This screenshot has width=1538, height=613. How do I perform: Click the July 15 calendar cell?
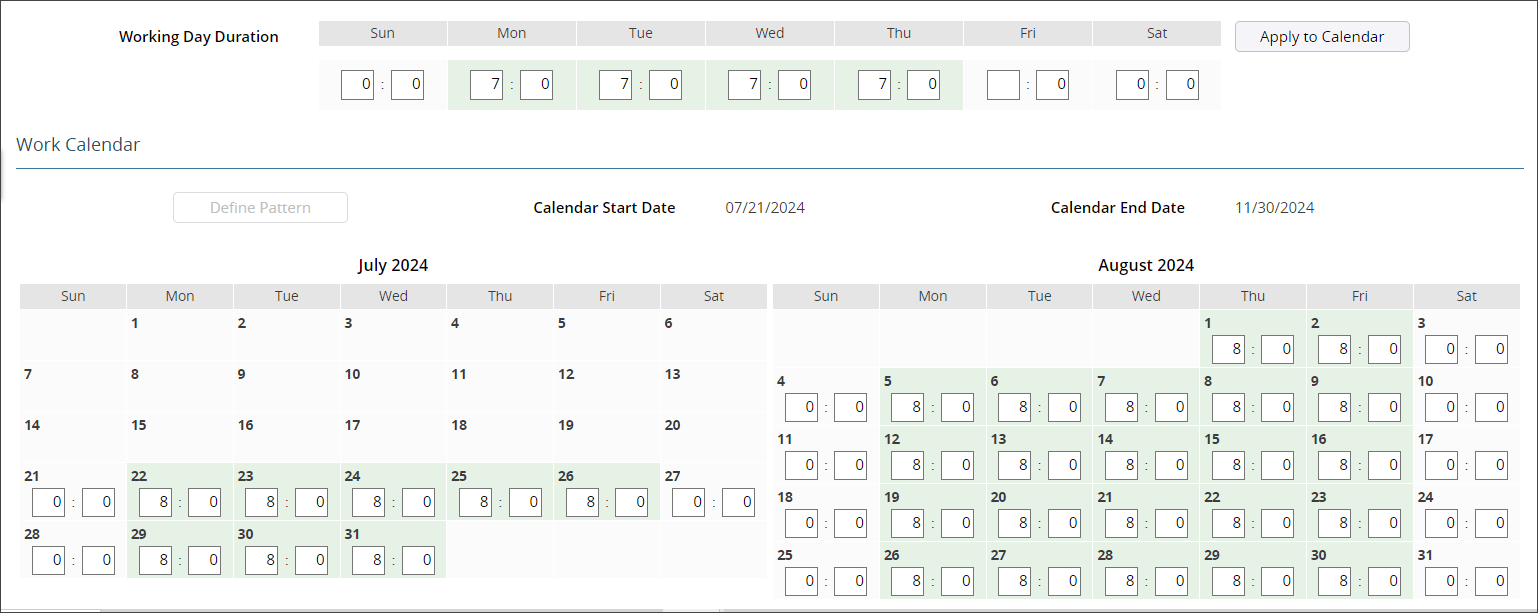[180, 437]
